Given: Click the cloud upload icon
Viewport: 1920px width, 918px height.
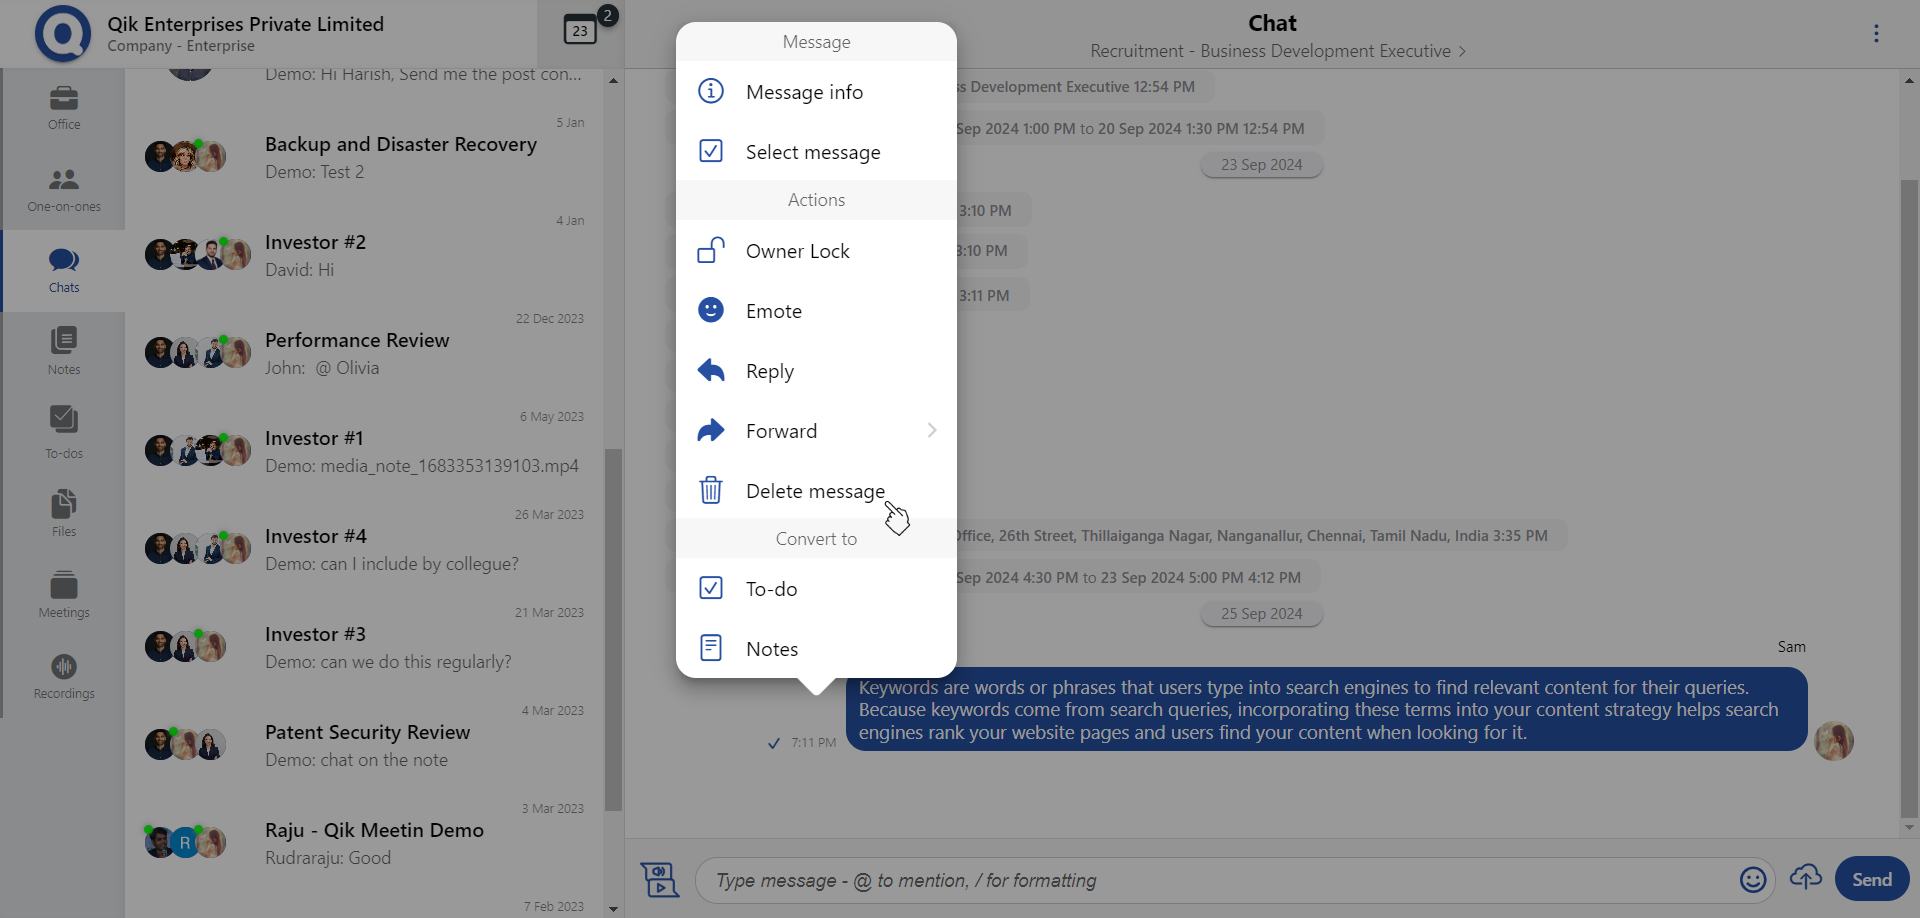Looking at the screenshot, I should 1805,878.
